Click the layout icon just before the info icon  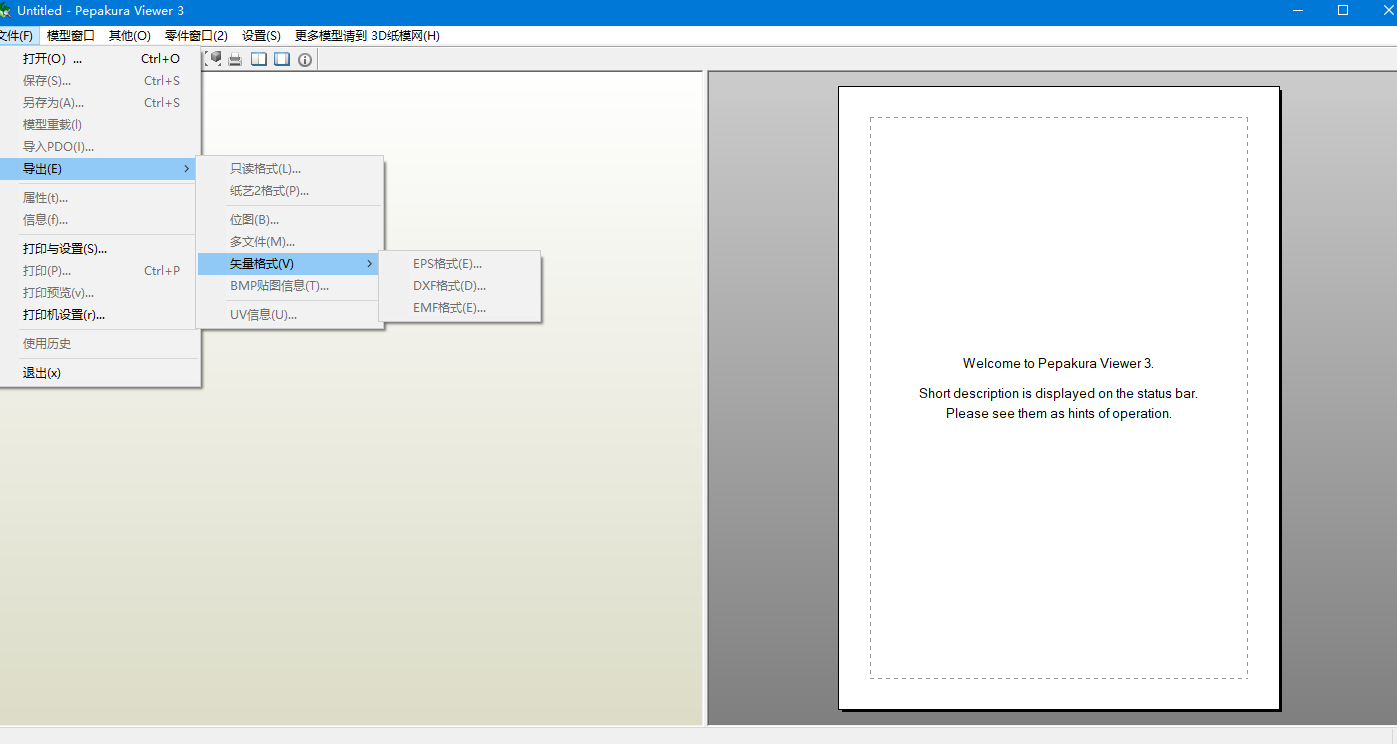coord(282,59)
